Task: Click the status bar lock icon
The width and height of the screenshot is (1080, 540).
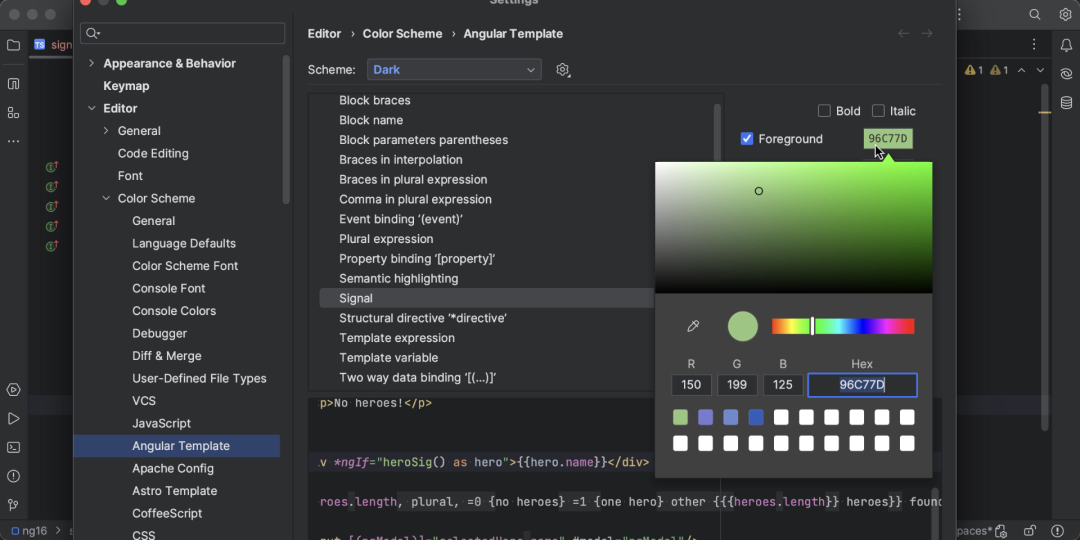Action: click(1029, 531)
